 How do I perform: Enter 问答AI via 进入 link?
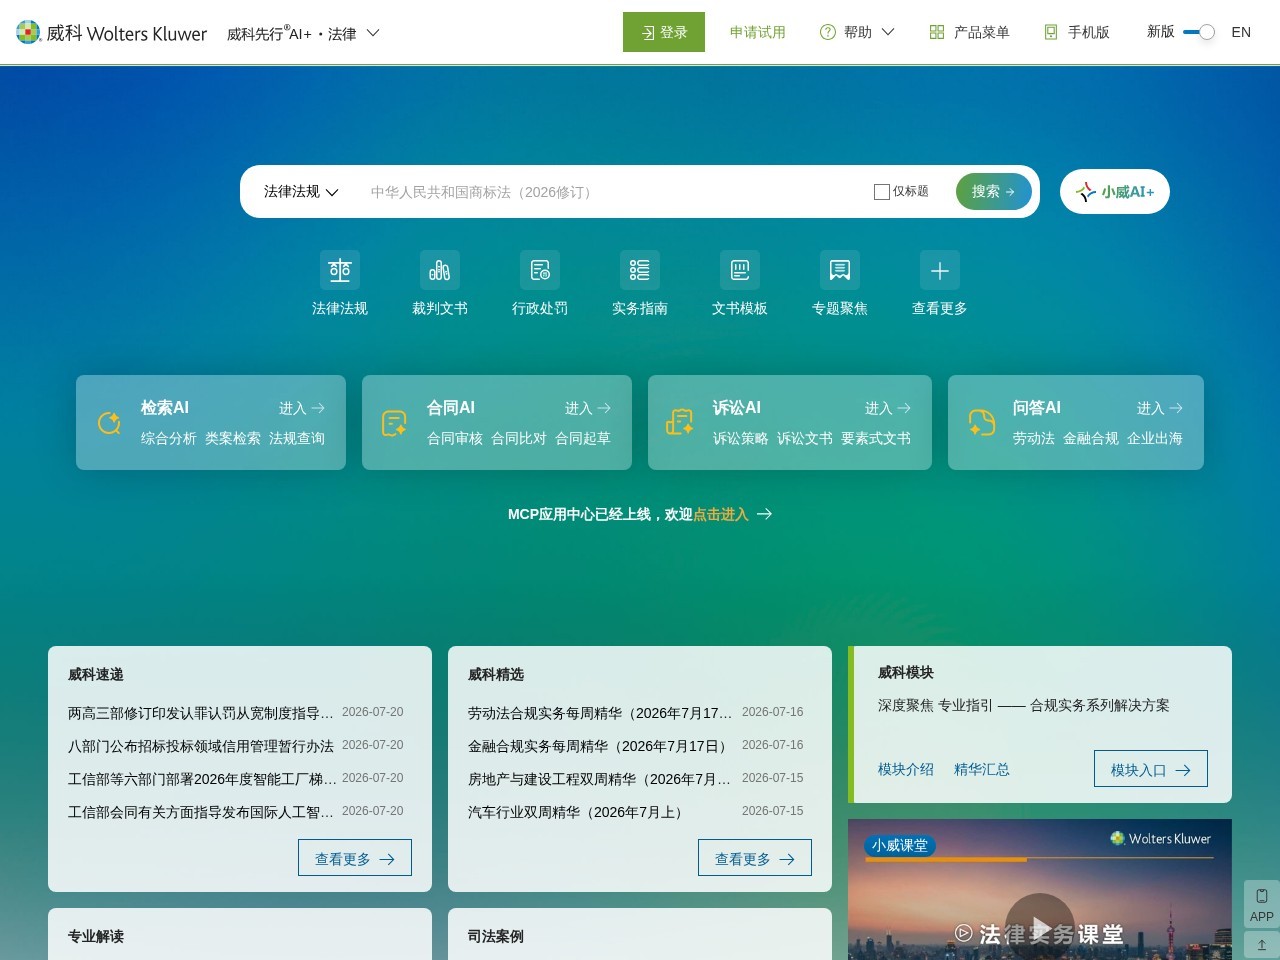[1160, 408]
